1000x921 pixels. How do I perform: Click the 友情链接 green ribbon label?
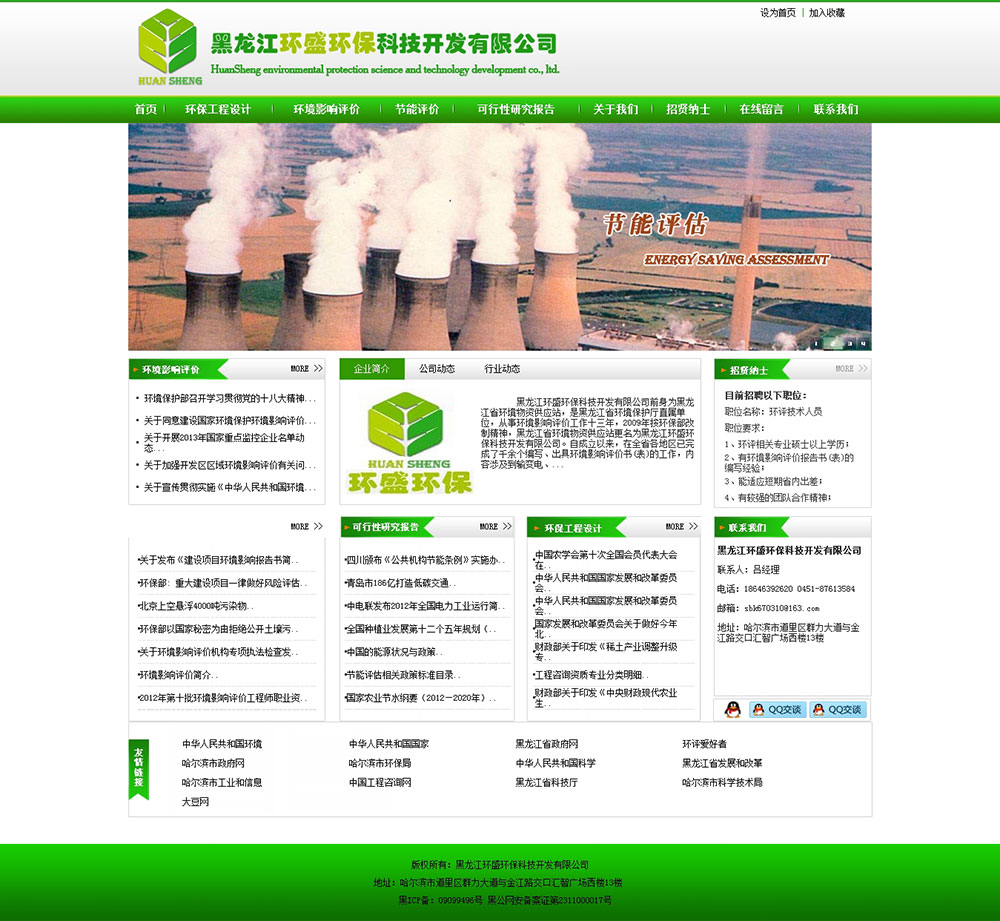pos(139,767)
